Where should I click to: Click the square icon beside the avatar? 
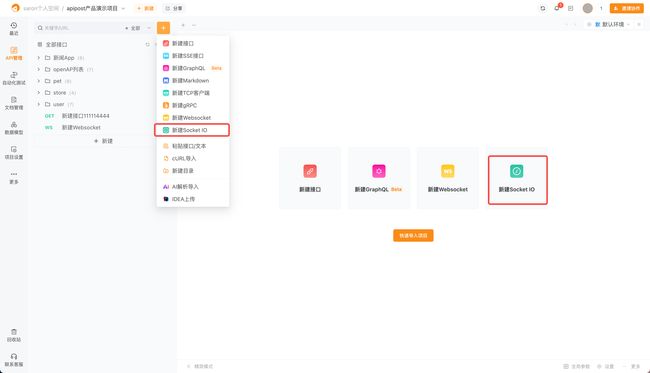tap(570, 8)
